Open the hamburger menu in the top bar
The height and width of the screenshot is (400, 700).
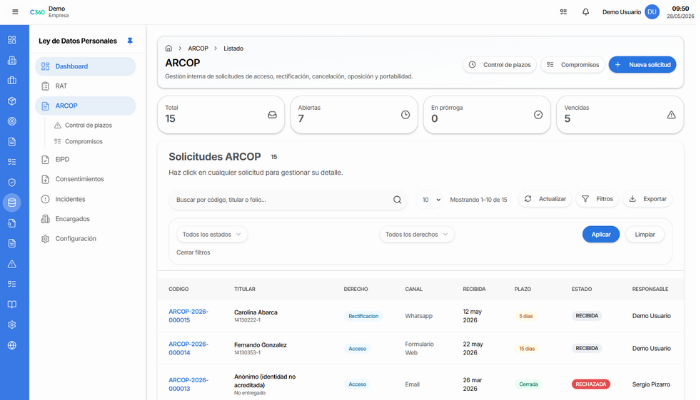click(15, 12)
